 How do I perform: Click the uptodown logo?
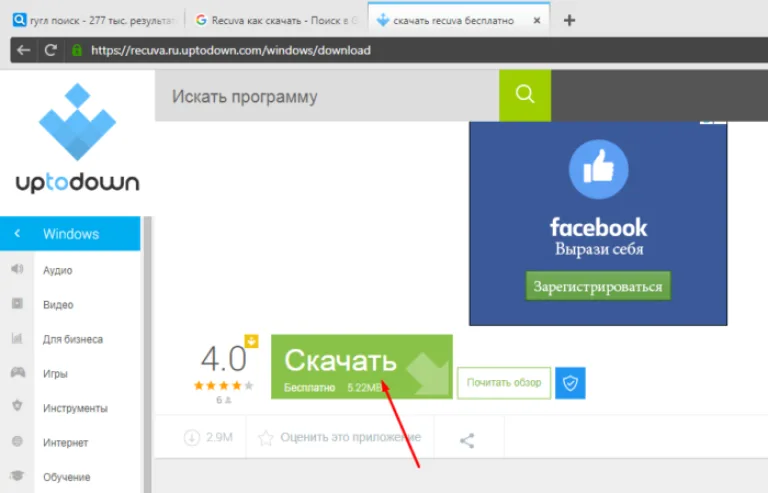click(x=77, y=139)
